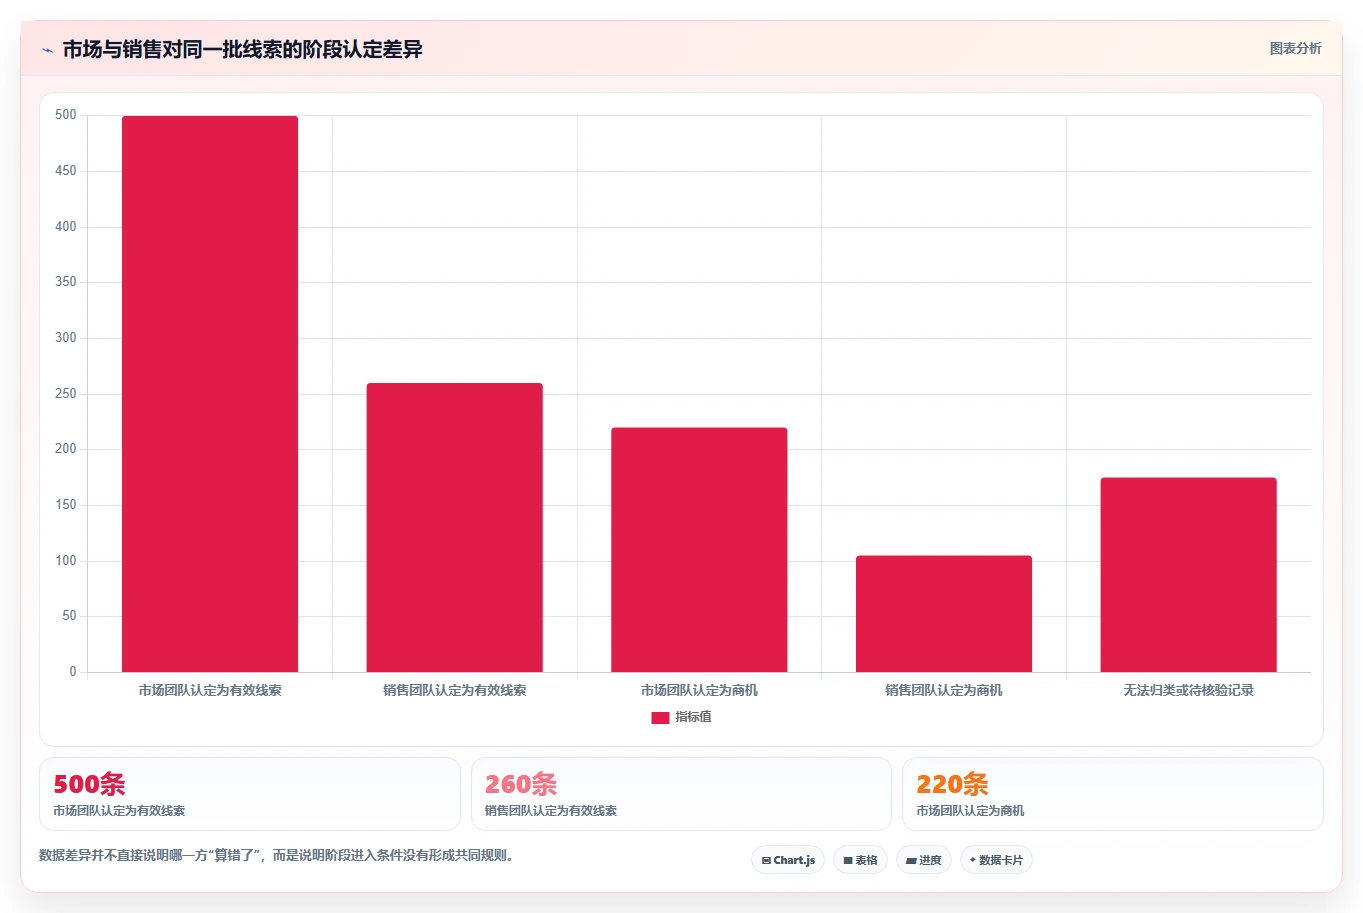Viewport: 1363px width, 913px height.
Task: Click the Chart.js tag chip
Action: (x=788, y=860)
